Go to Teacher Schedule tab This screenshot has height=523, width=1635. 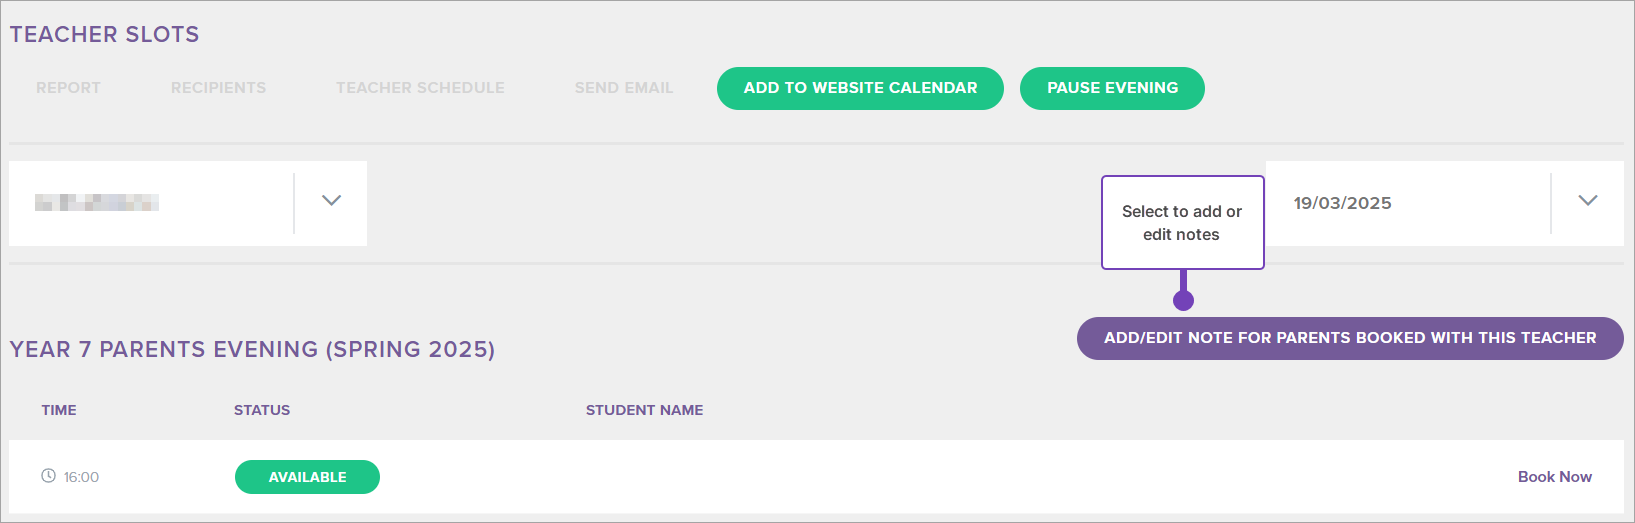point(420,88)
